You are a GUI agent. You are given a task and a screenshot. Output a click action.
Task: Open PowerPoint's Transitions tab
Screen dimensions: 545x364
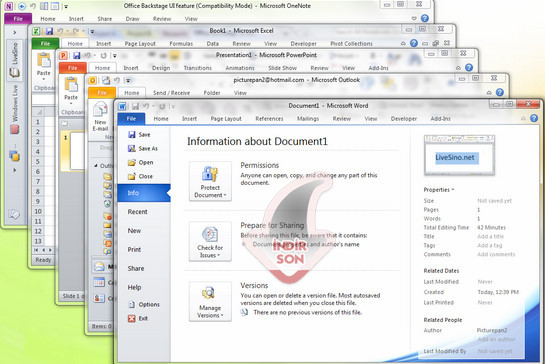tap(197, 68)
